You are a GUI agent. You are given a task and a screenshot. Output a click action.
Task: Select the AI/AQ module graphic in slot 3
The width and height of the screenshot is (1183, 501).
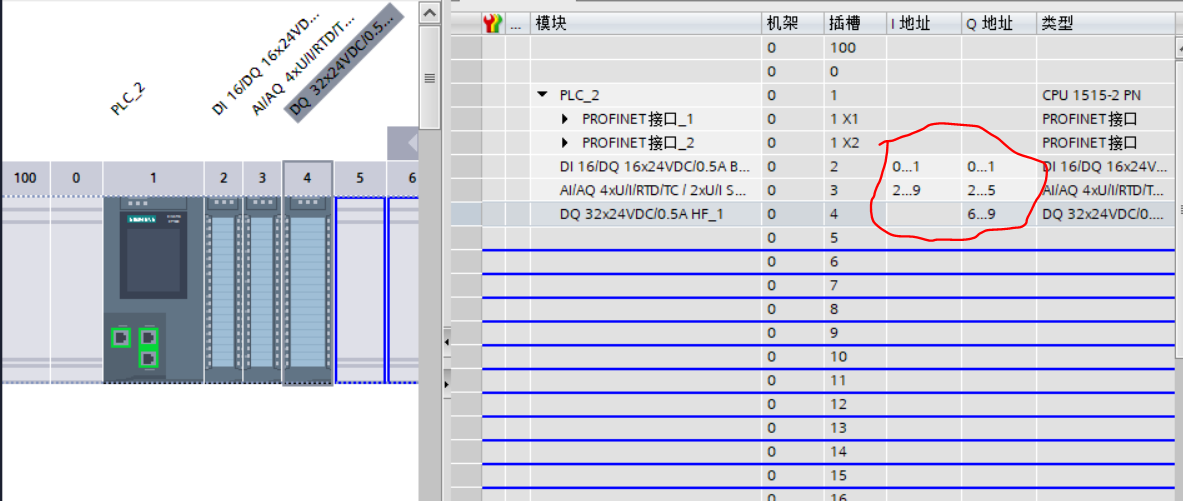[262, 290]
